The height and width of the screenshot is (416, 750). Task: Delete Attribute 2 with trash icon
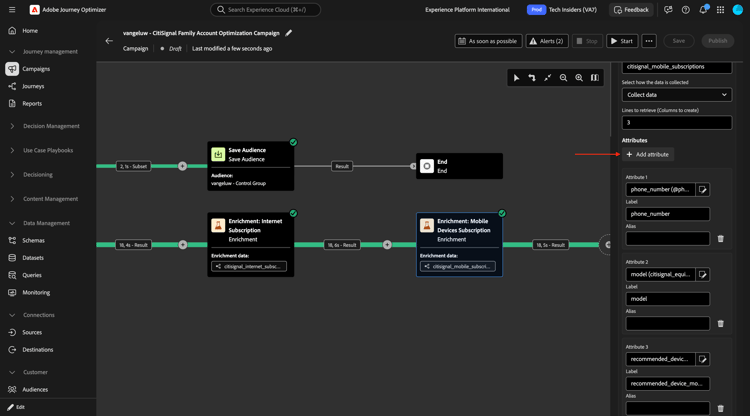pos(721,324)
